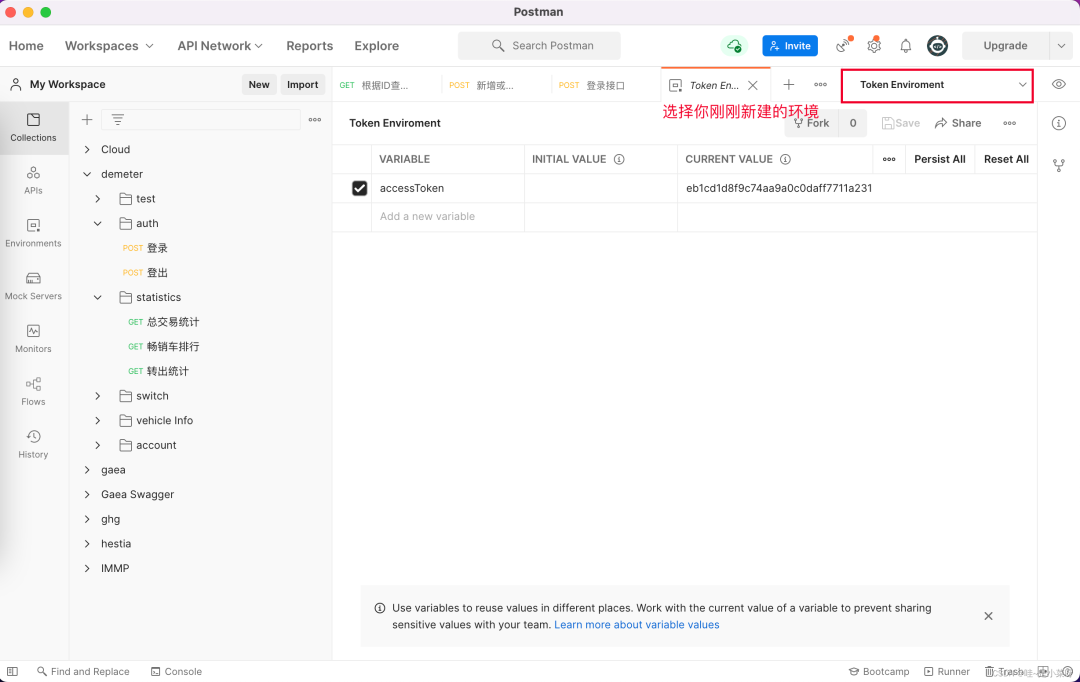The height and width of the screenshot is (682, 1080).
Task: Click Reset All
Action: (x=1006, y=159)
